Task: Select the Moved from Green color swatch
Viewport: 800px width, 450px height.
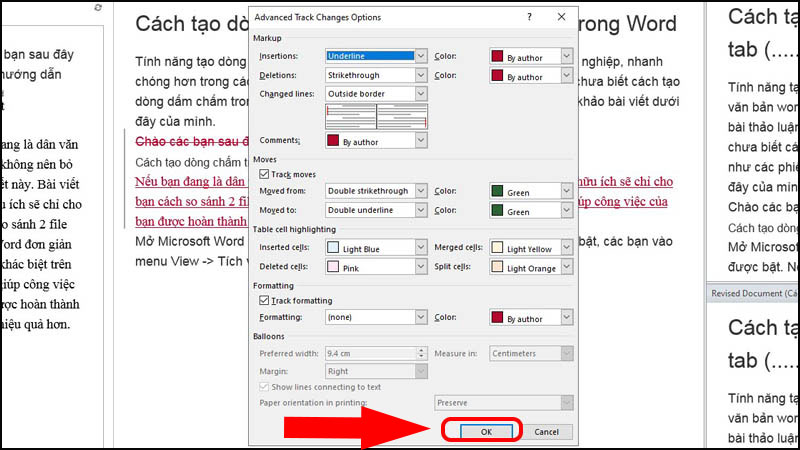Action: coord(531,192)
